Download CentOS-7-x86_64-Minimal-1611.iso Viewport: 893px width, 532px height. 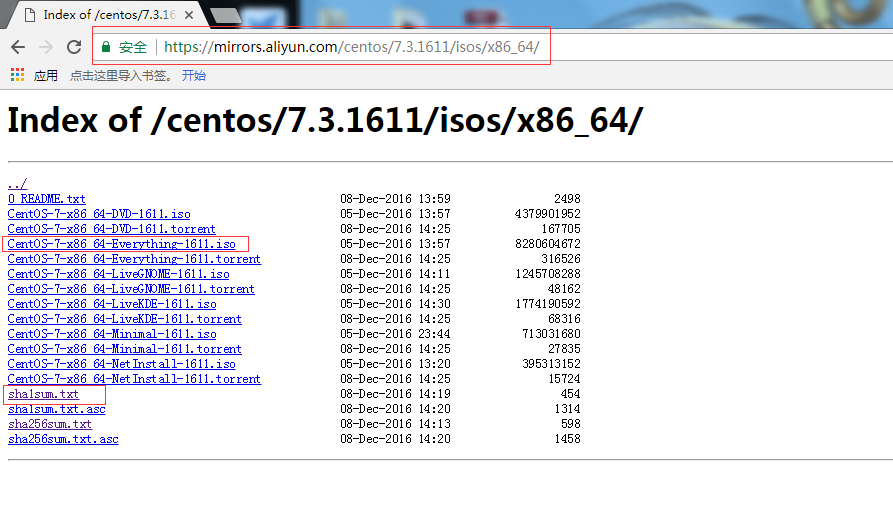pos(112,334)
